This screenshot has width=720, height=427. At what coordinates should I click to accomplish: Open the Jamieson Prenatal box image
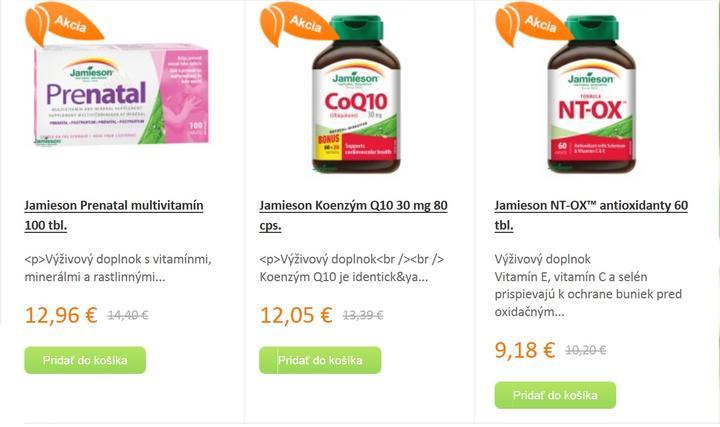[121, 95]
